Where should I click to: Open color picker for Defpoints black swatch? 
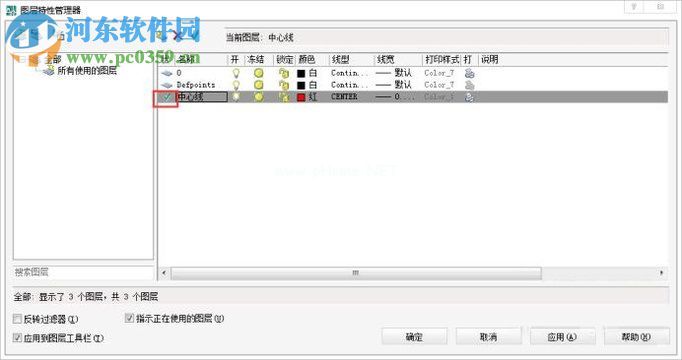pyautogui.click(x=301, y=85)
